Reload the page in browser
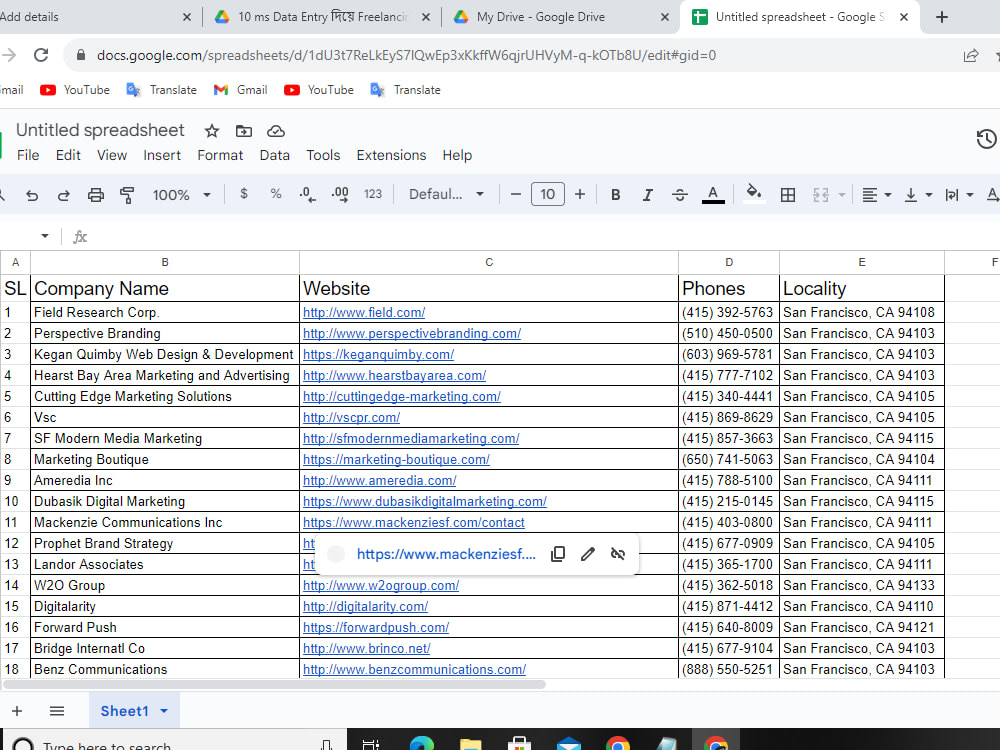This screenshot has width=1000, height=750. click(x=41, y=55)
